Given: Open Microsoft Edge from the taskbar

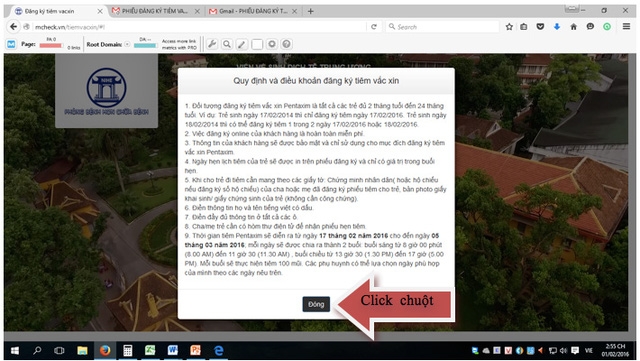Looking at the screenshot, I should coord(218,350).
